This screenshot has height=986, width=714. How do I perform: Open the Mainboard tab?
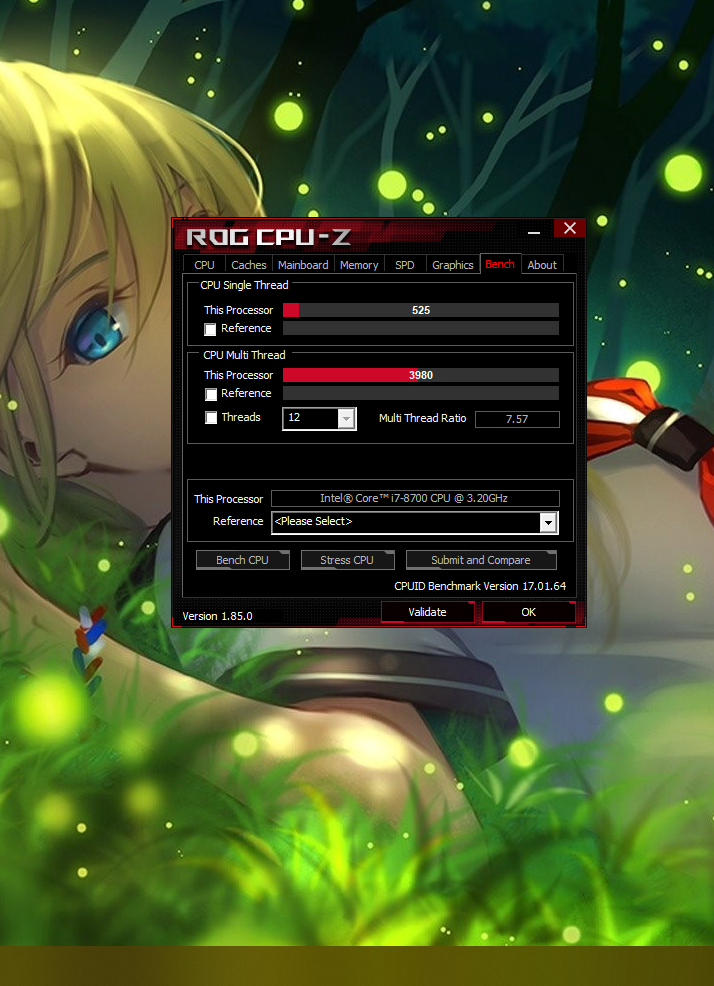pos(303,265)
